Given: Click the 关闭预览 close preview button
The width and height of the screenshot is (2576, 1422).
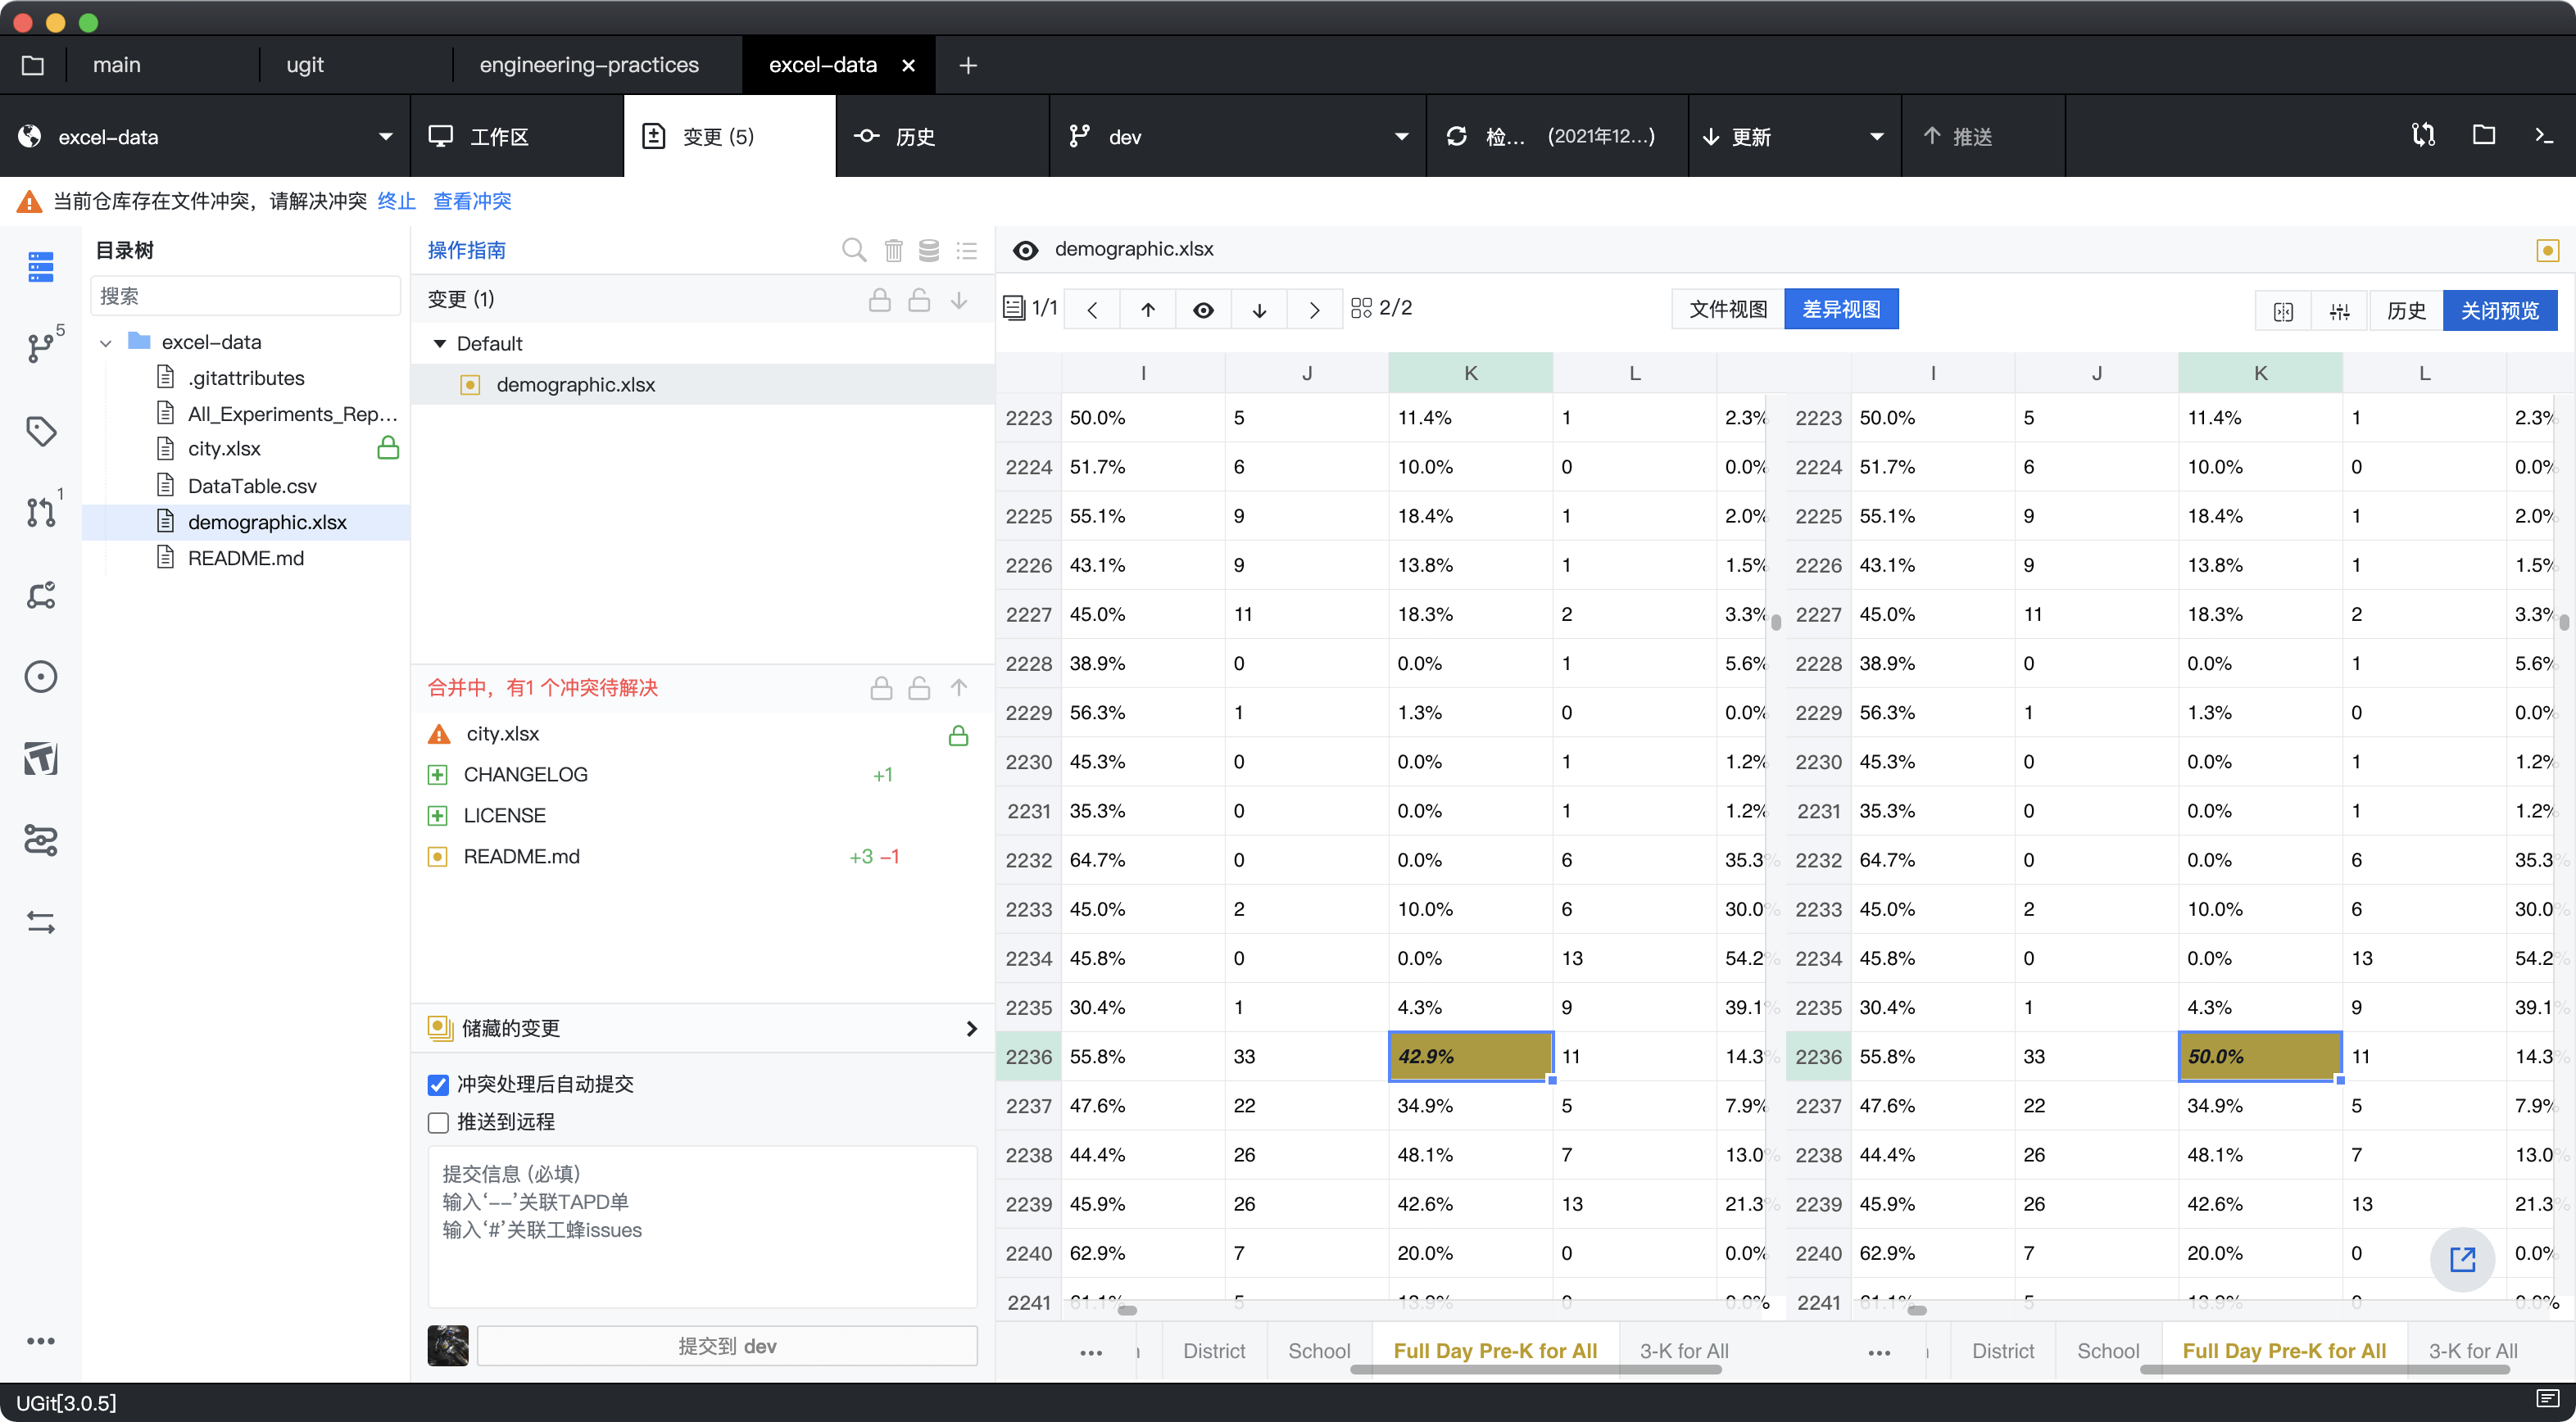Looking at the screenshot, I should pyautogui.click(x=2500, y=311).
